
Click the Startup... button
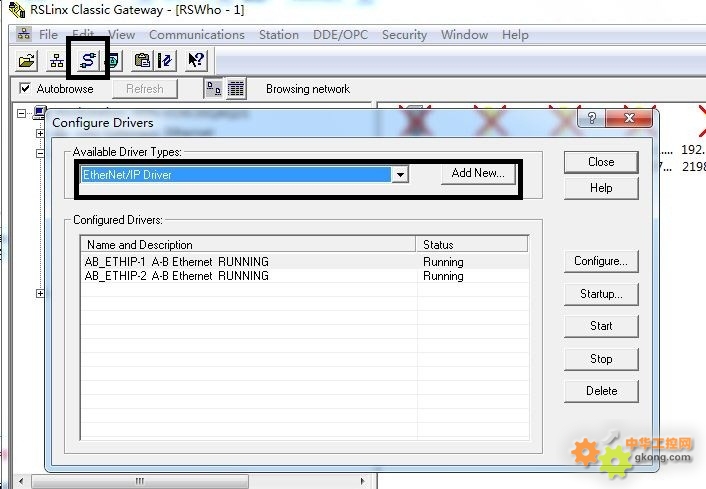(601, 294)
